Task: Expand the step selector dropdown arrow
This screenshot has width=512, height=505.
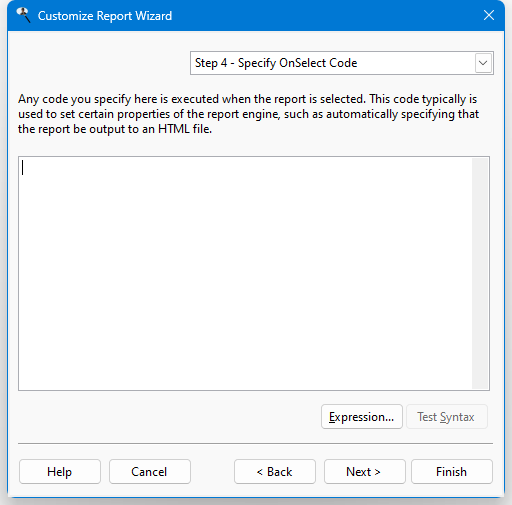Action: point(483,63)
